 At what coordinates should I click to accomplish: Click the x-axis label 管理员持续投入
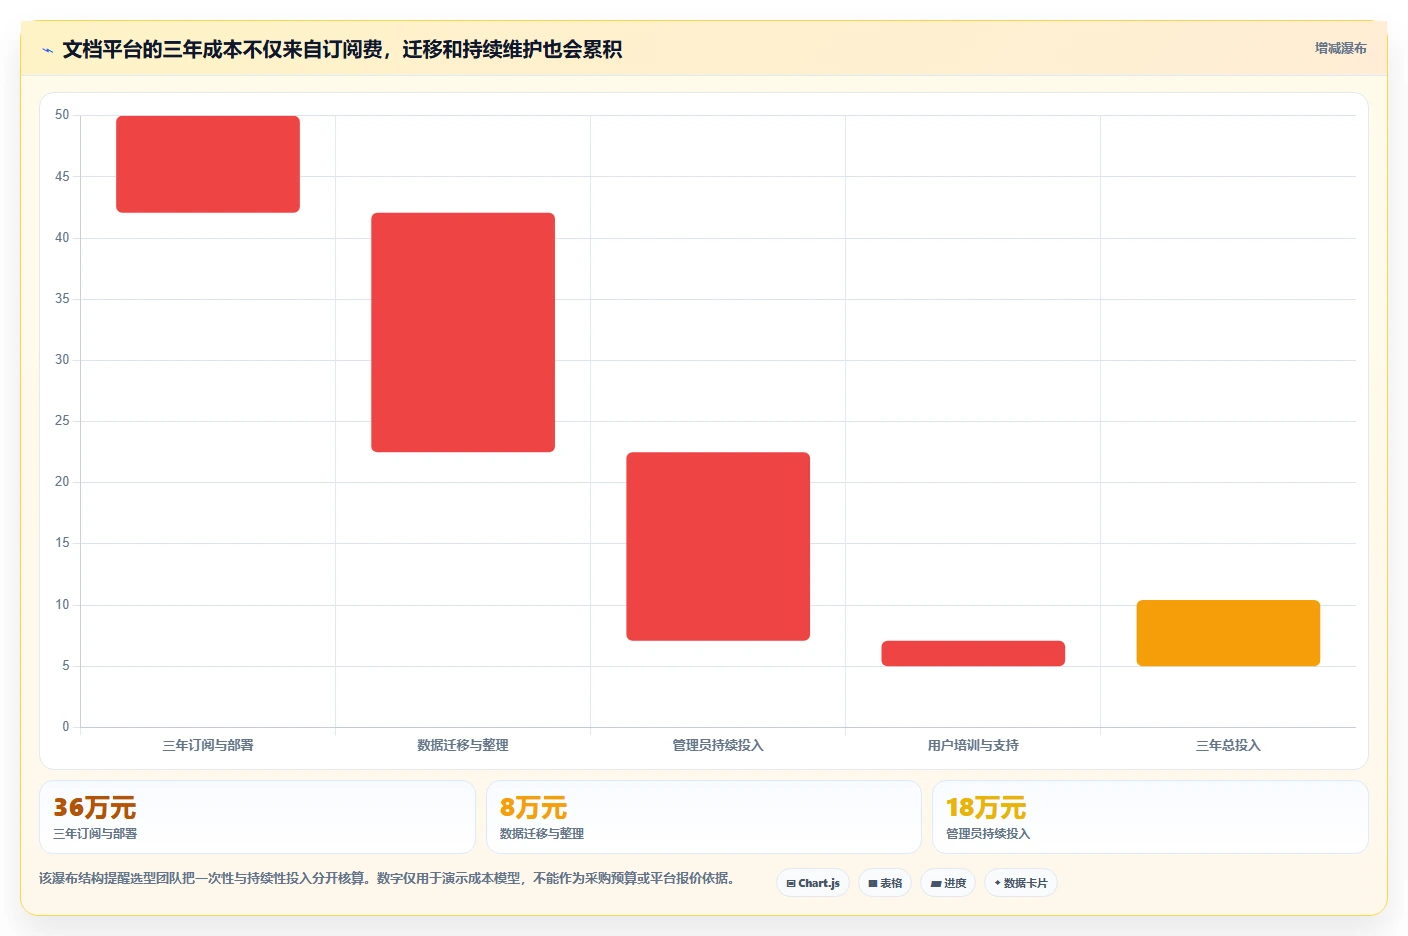tap(718, 745)
